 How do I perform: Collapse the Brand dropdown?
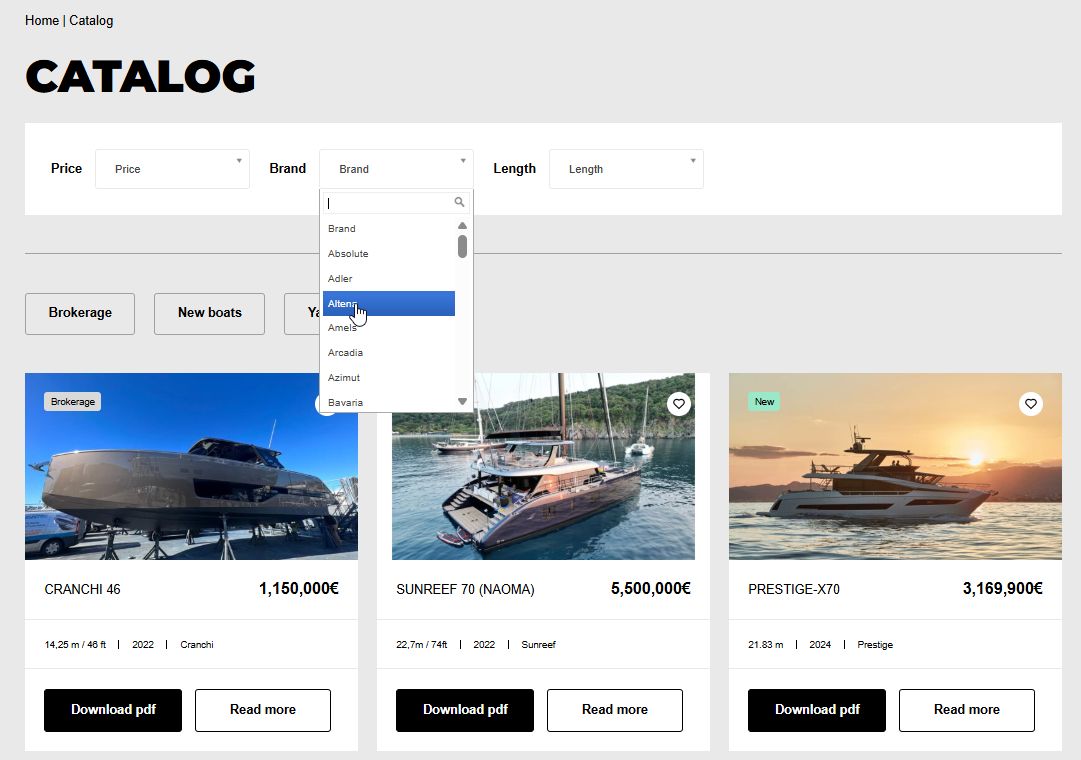(x=396, y=169)
